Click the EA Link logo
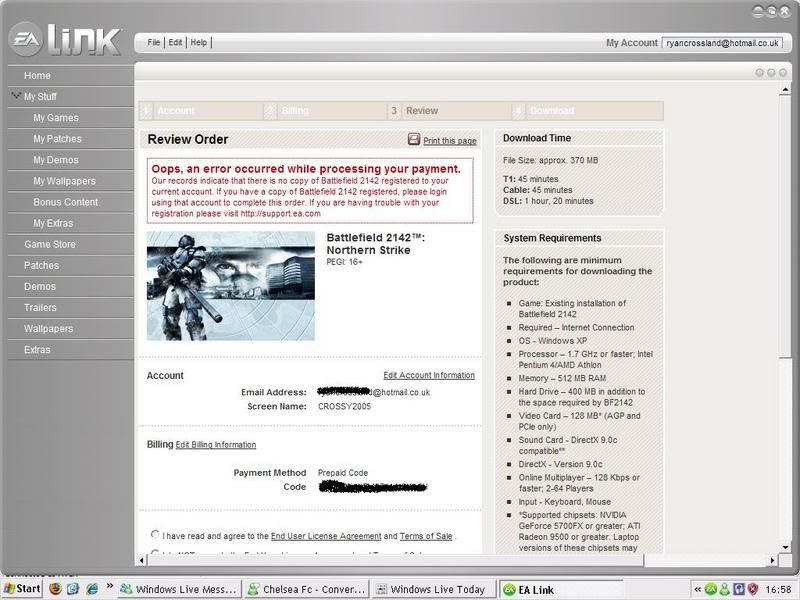Screen dimensions: 800x600 click(65, 40)
